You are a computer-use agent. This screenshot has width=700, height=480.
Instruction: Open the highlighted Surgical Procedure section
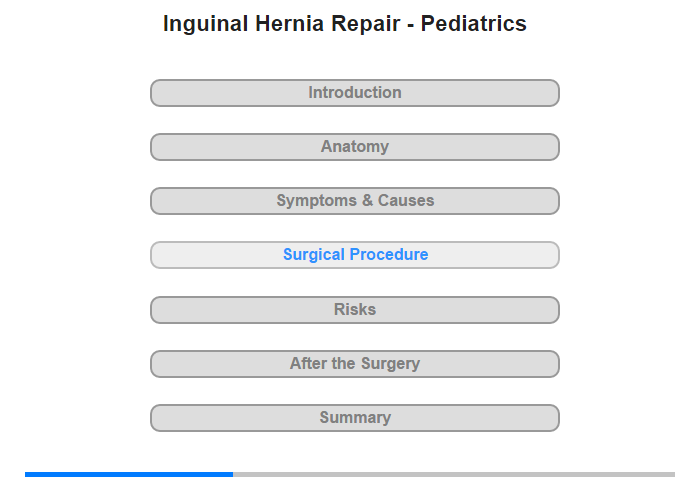pyautogui.click(x=354, y=255)
